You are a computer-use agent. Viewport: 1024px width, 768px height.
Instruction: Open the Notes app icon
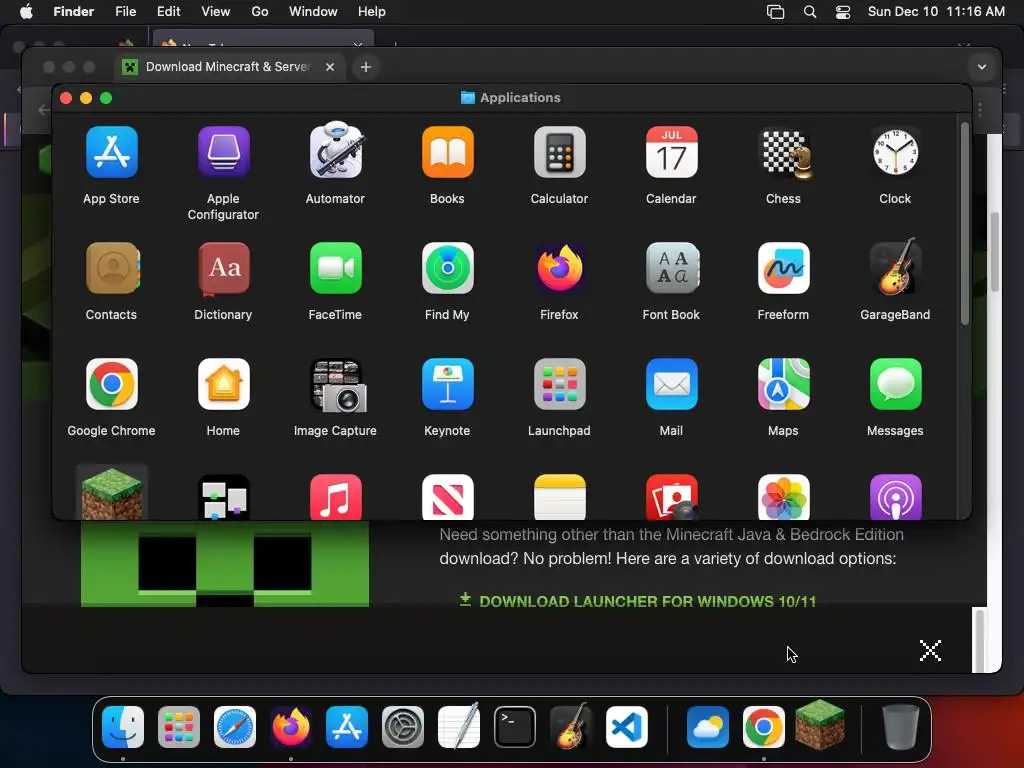coord(560,497)
